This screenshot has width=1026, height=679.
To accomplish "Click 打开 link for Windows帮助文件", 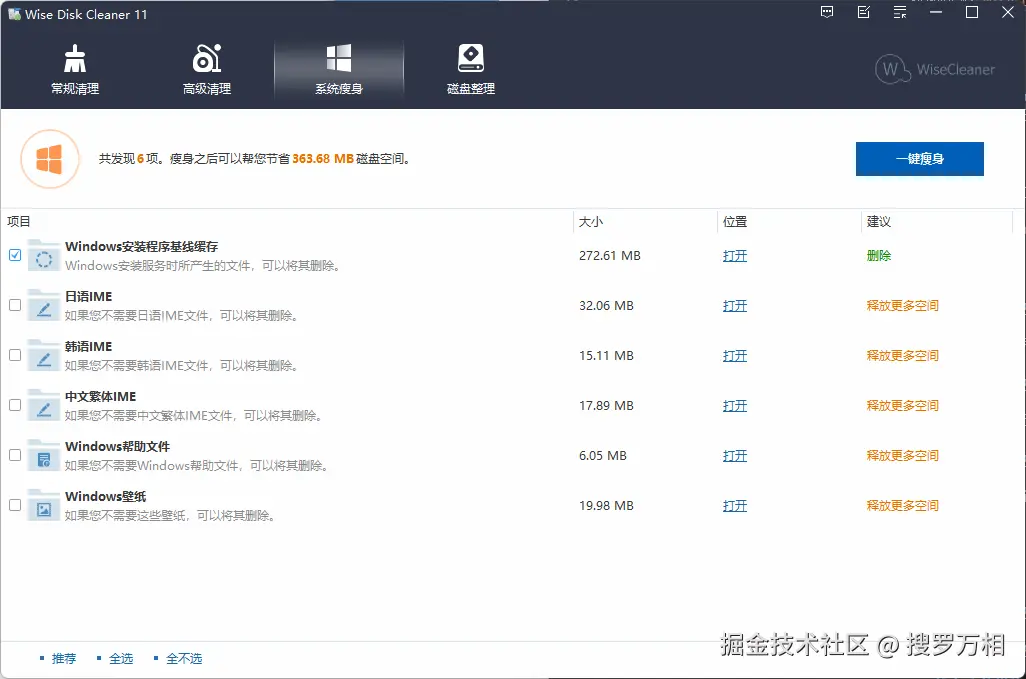I will point(735,456).
